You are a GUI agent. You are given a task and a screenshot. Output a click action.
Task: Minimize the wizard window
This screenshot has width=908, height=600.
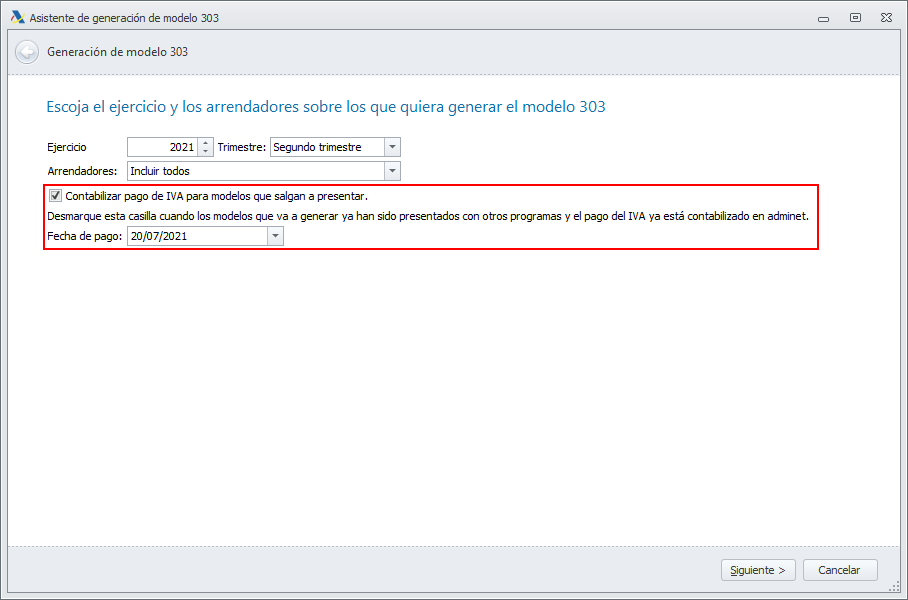click(823, 19)
